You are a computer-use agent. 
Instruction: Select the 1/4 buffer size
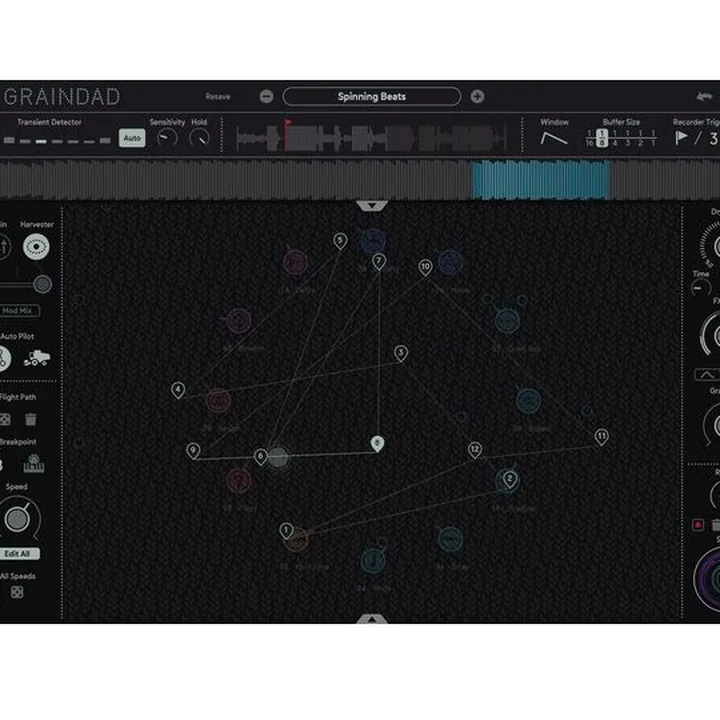(x=615, y=138)
